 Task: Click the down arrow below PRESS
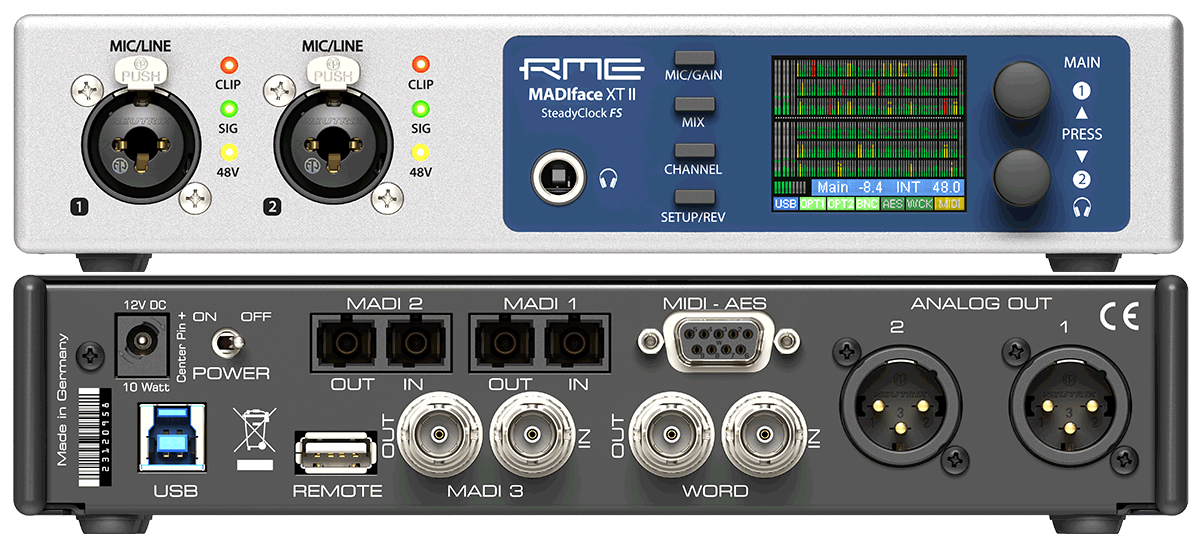(1081, 156)
